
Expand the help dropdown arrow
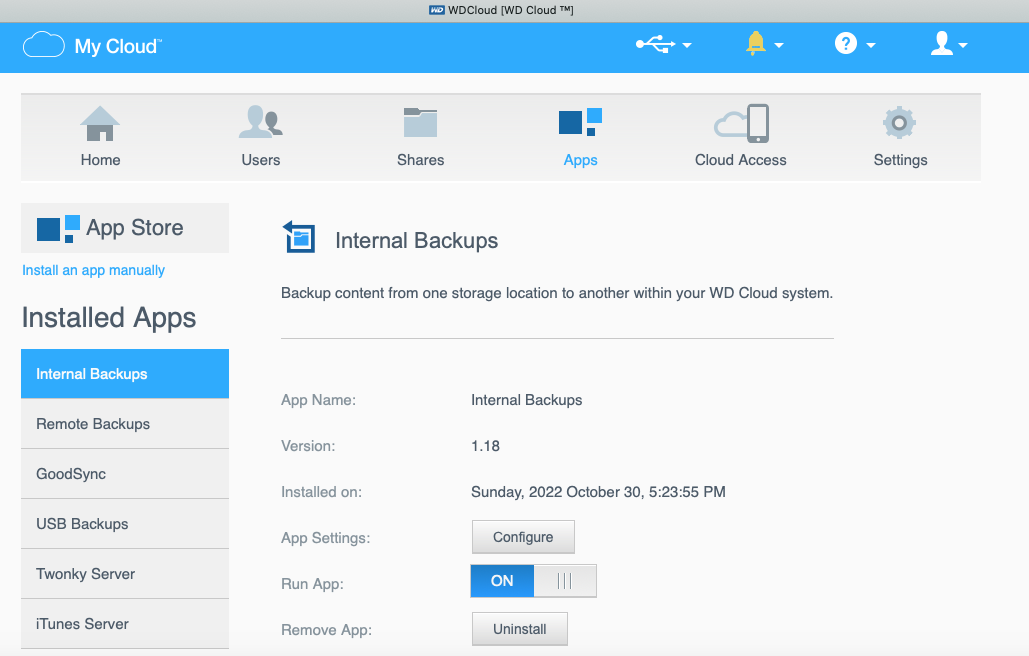coord(871,45)
